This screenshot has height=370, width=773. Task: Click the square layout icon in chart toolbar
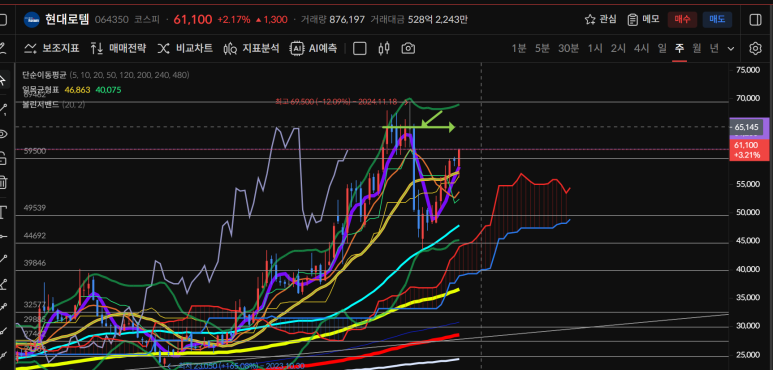[x=360, y=48]
